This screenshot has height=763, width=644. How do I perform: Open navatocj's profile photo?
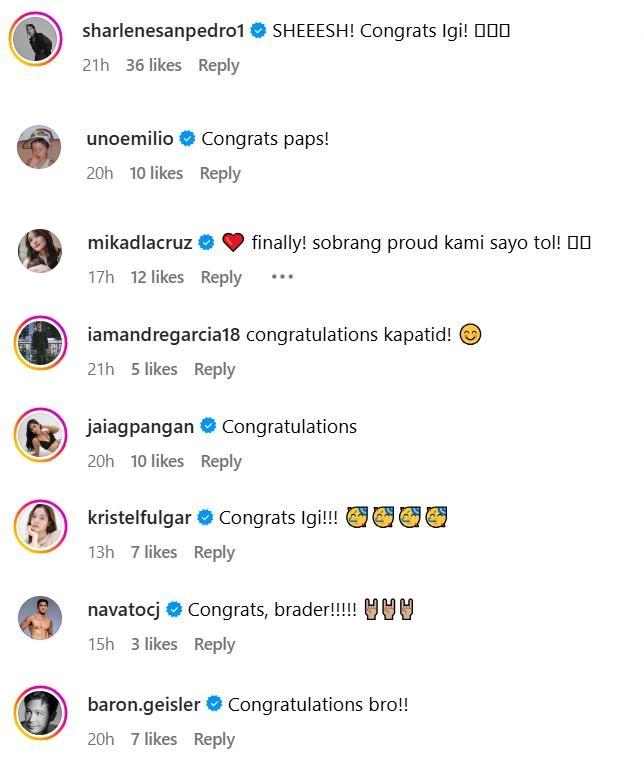click(x=40, y=618)
